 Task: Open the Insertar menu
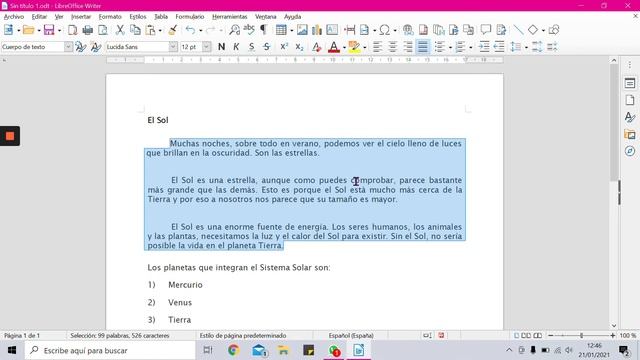tap(81, 17)
